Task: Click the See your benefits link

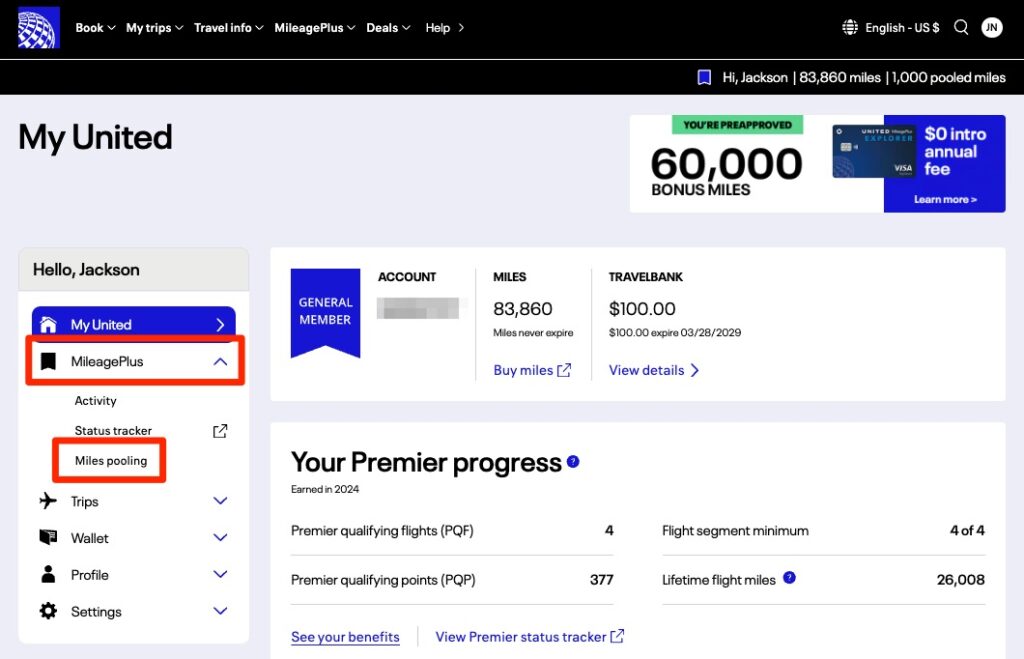Action: tap(345, 637)
